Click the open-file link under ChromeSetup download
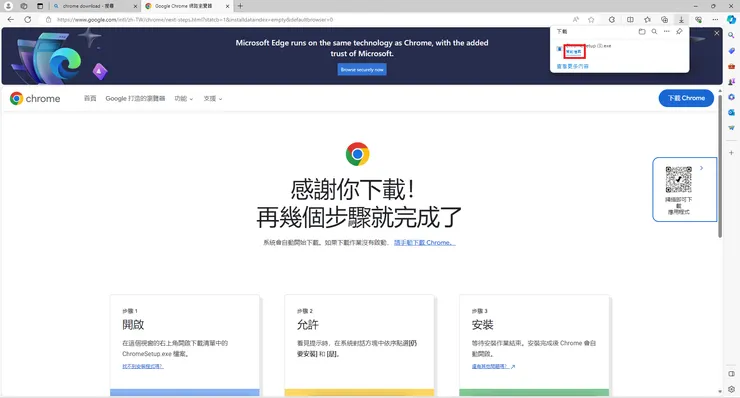Screen dimensions: 740x398 pyautogui.click(x=574, y=51)
